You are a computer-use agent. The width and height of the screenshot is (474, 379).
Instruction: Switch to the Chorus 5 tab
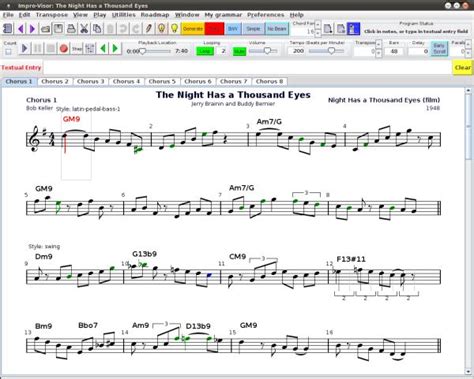coord(162,81)
